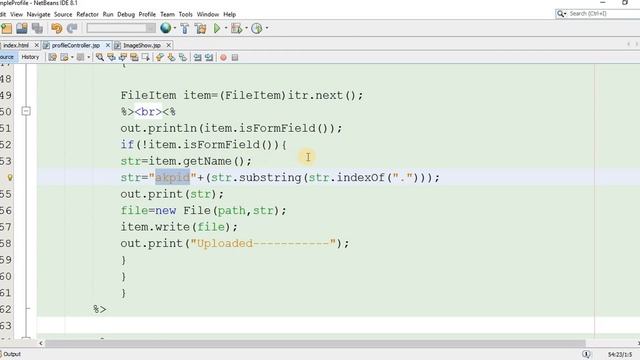
Task: Open the Debug menu
Action: [x=126, y=14]
